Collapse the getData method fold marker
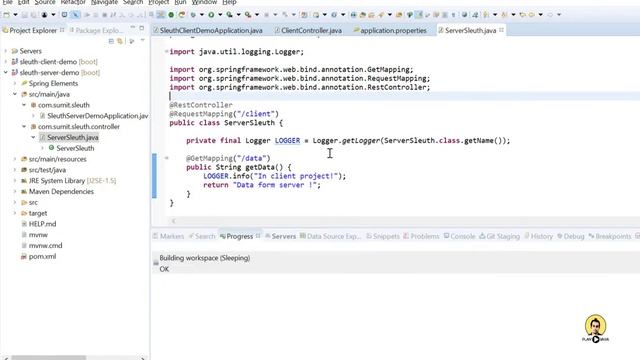The width and height of the screenshot is (640, 360). 166,158
